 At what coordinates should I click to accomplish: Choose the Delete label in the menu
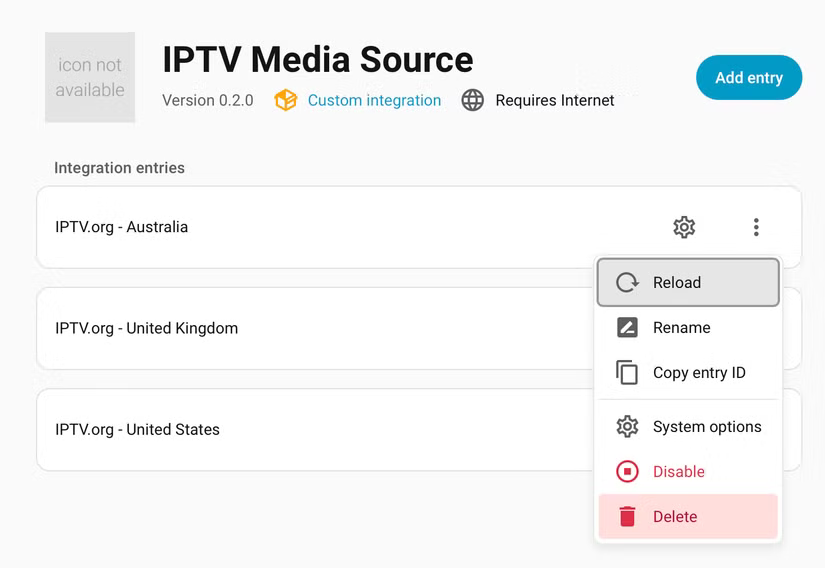675,517
